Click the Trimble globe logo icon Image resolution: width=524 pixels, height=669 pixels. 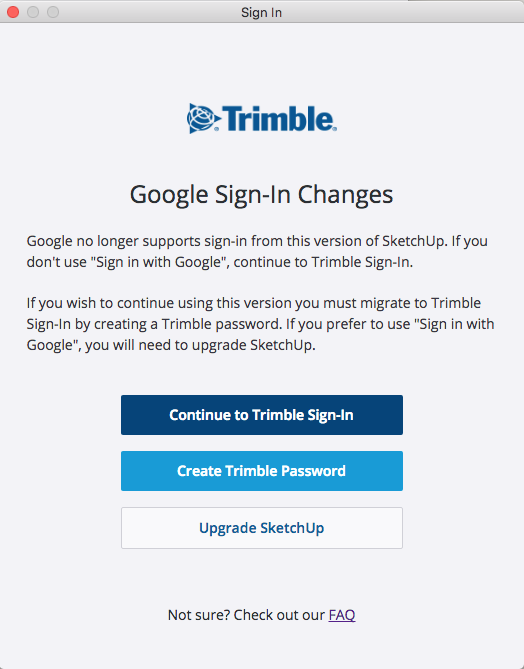click(203, 118)
